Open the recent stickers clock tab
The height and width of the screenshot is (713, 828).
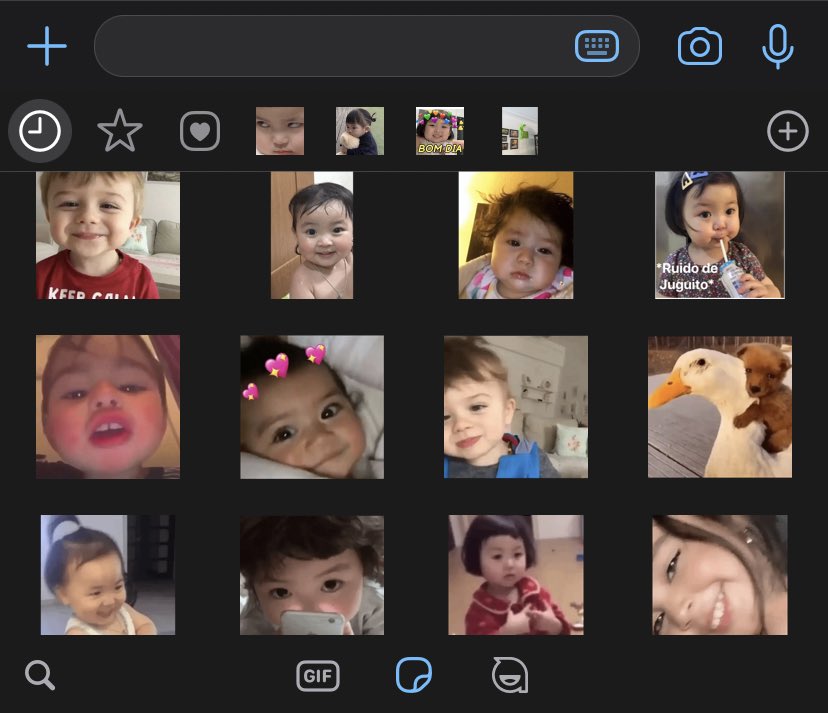[40, 131]
